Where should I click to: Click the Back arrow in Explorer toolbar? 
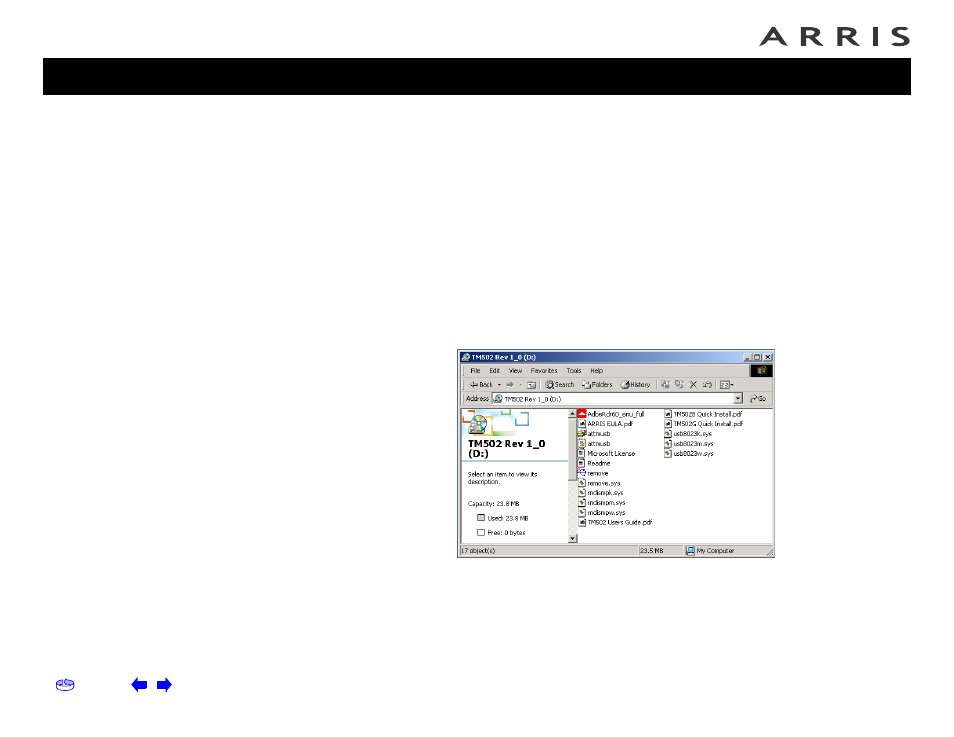pos(481,385)
